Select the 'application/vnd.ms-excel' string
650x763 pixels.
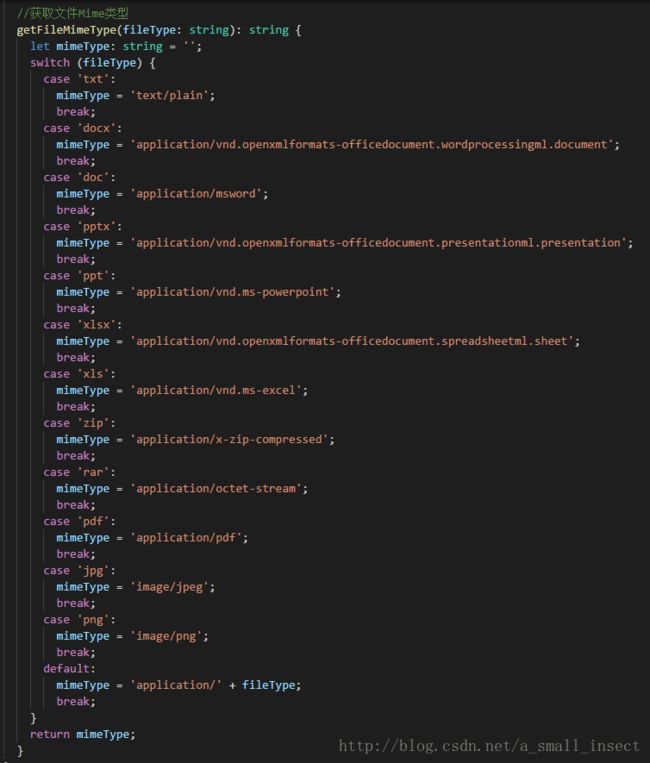click(x=216, y=390)
